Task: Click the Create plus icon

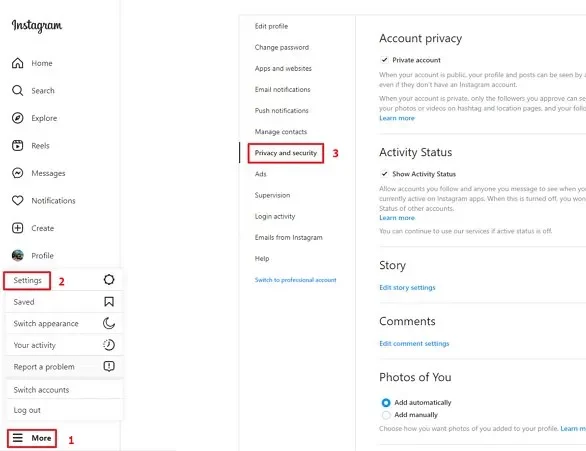Action: pyautogui.click(x=18, y=228)
